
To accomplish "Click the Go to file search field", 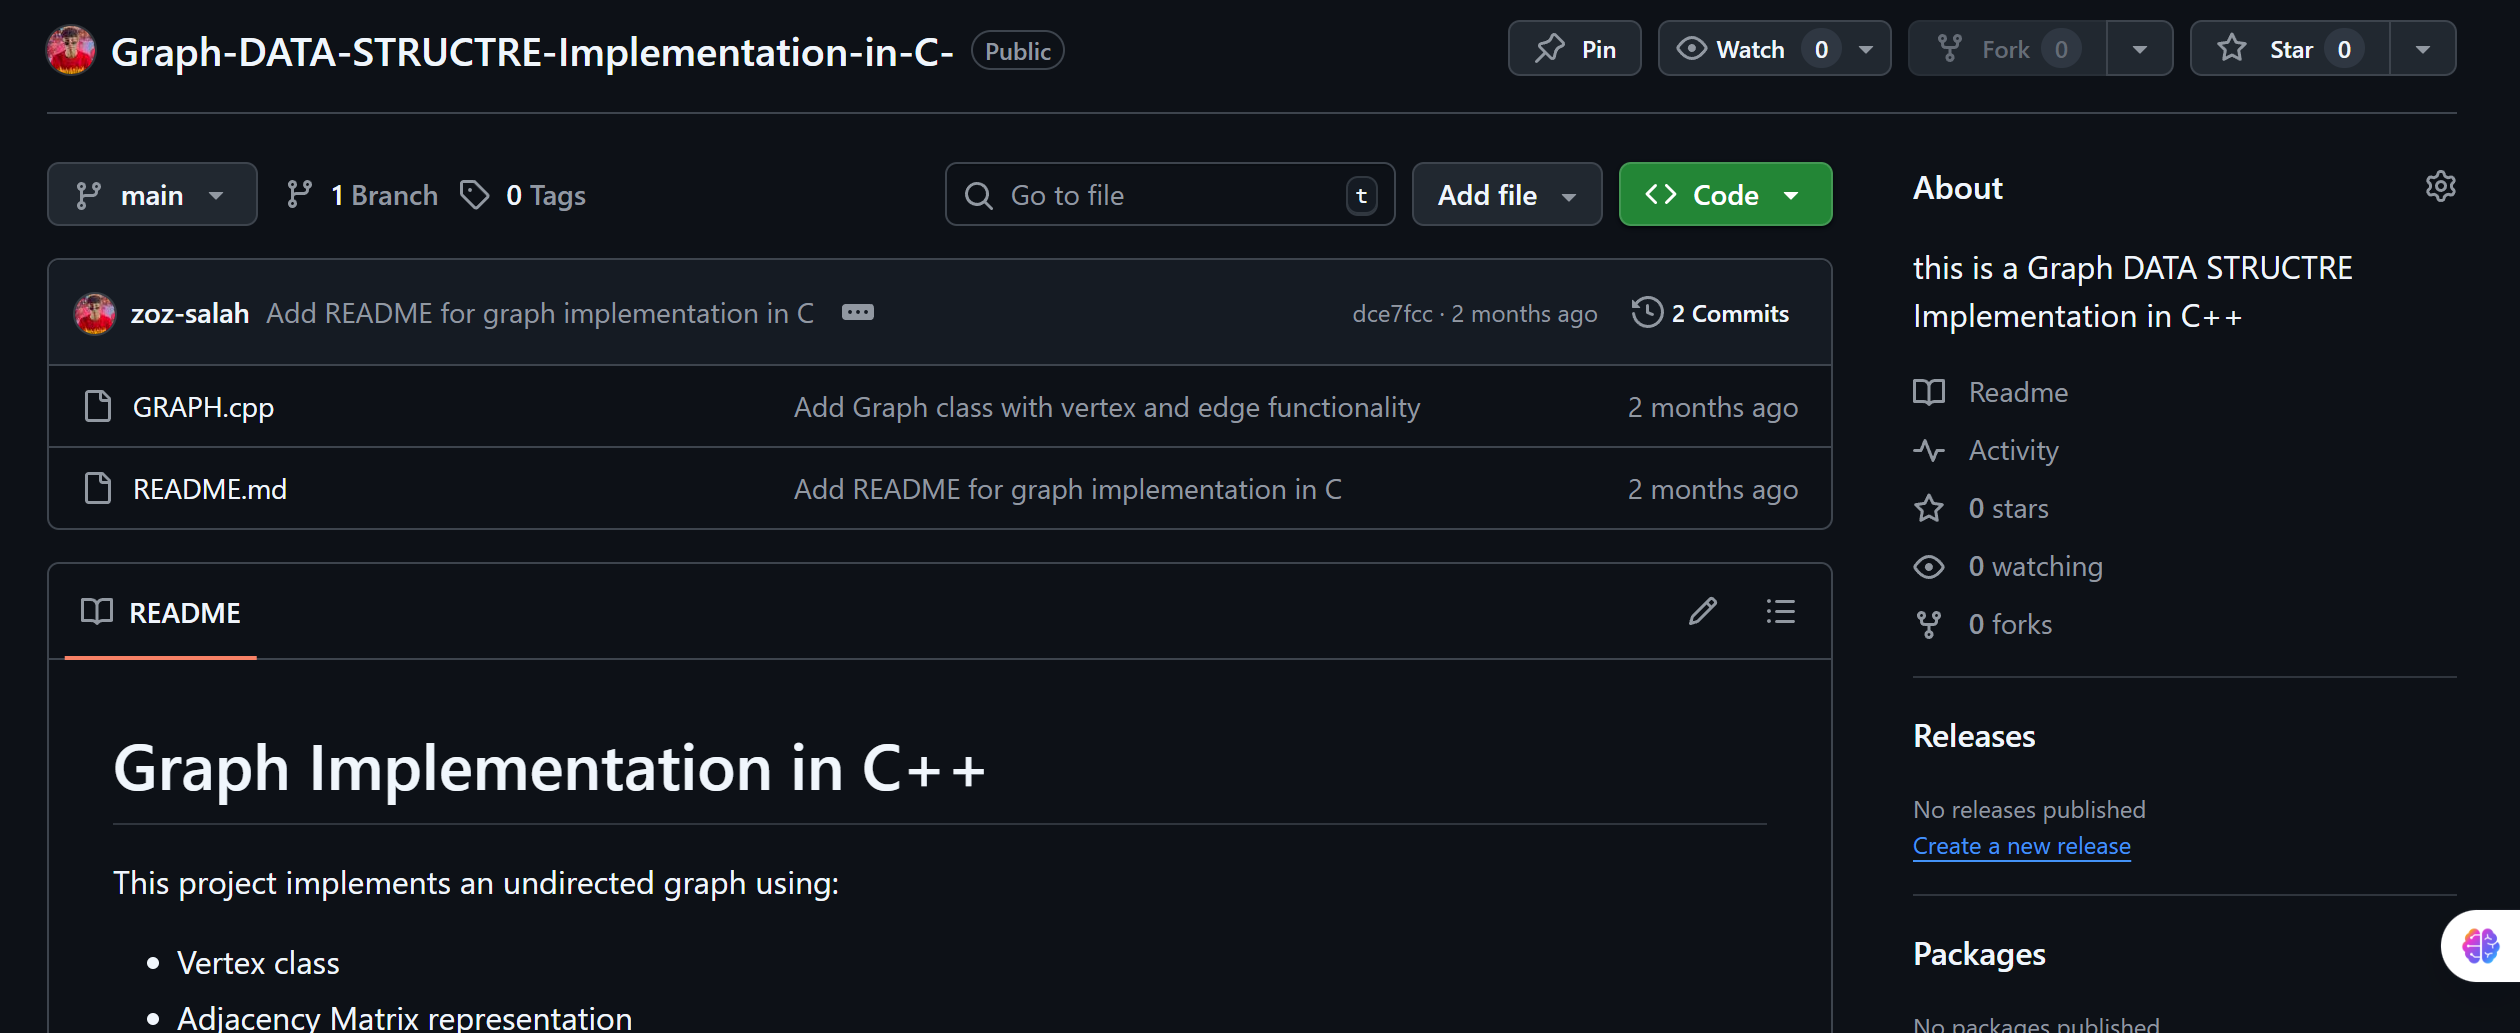I will tap(1168, 194).
